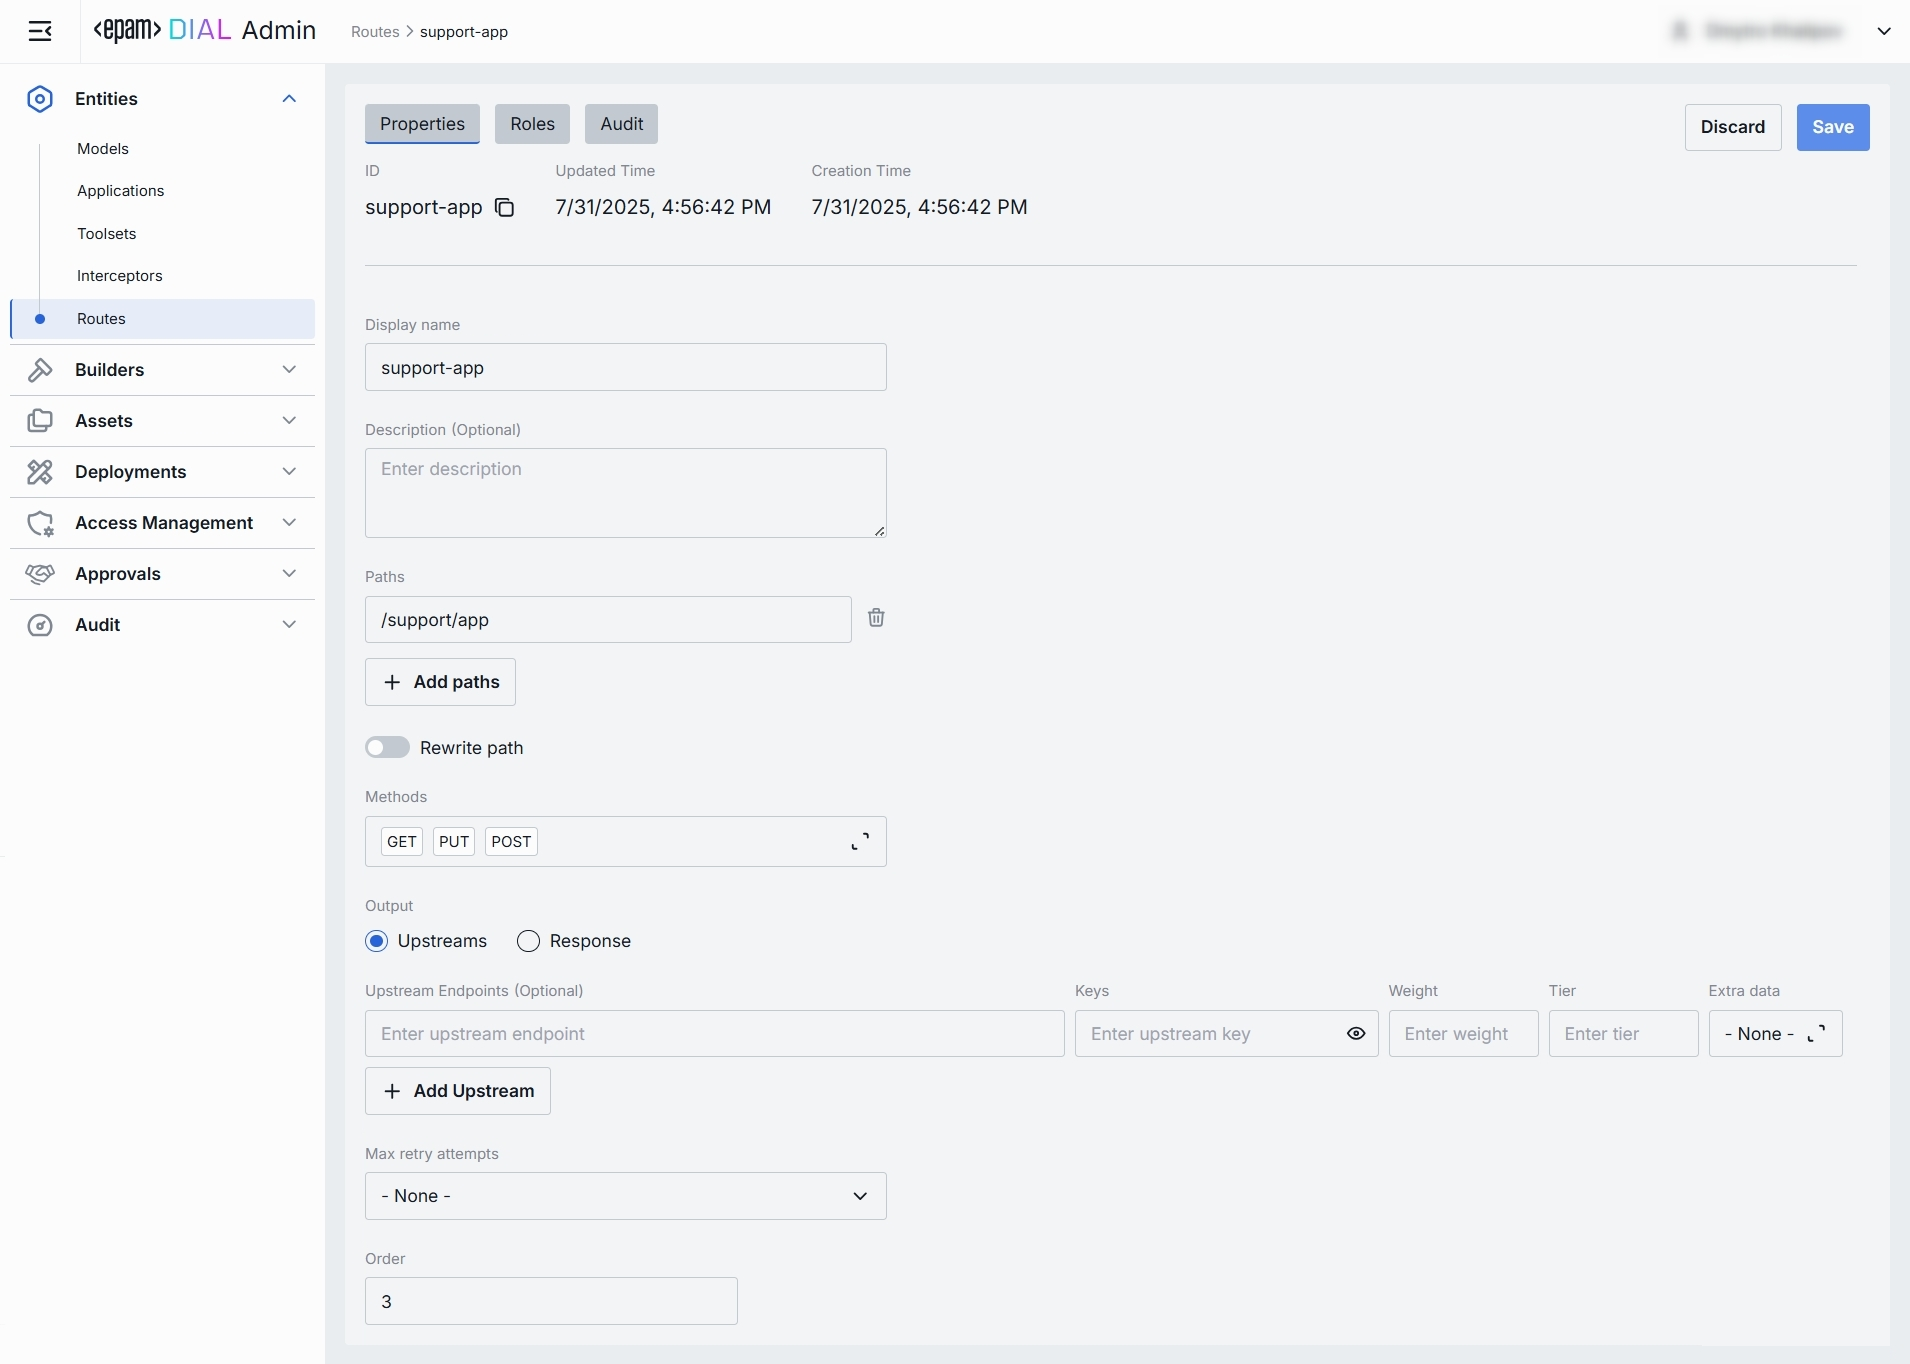Screen dimensions: 1910x1364
Task: Enable the Rewrite path toggle
Action: click(387, 748)
